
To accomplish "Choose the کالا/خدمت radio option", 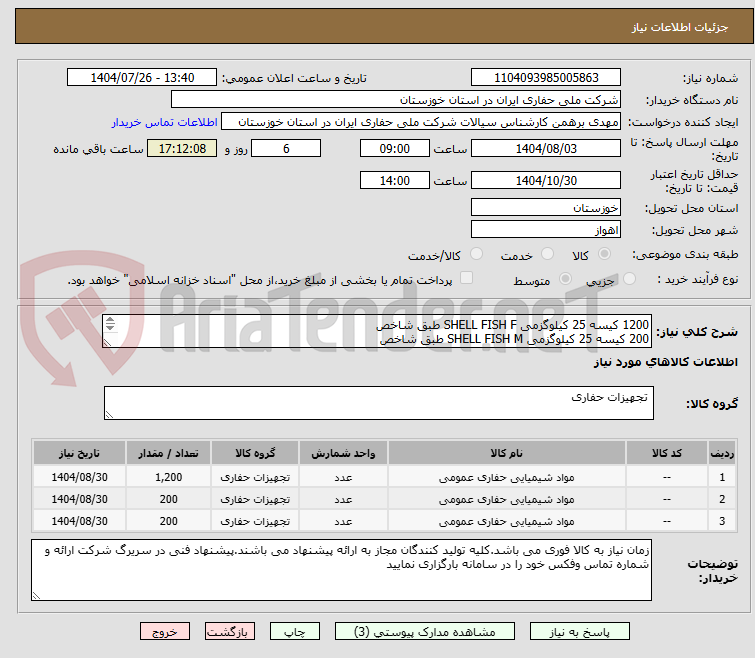I will point(477,255).
